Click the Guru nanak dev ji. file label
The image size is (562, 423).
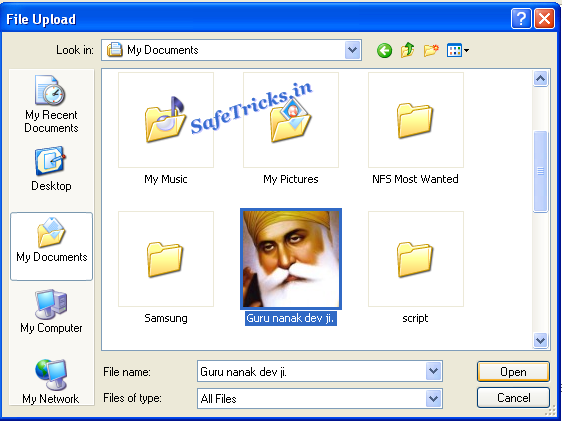point(291,318)
